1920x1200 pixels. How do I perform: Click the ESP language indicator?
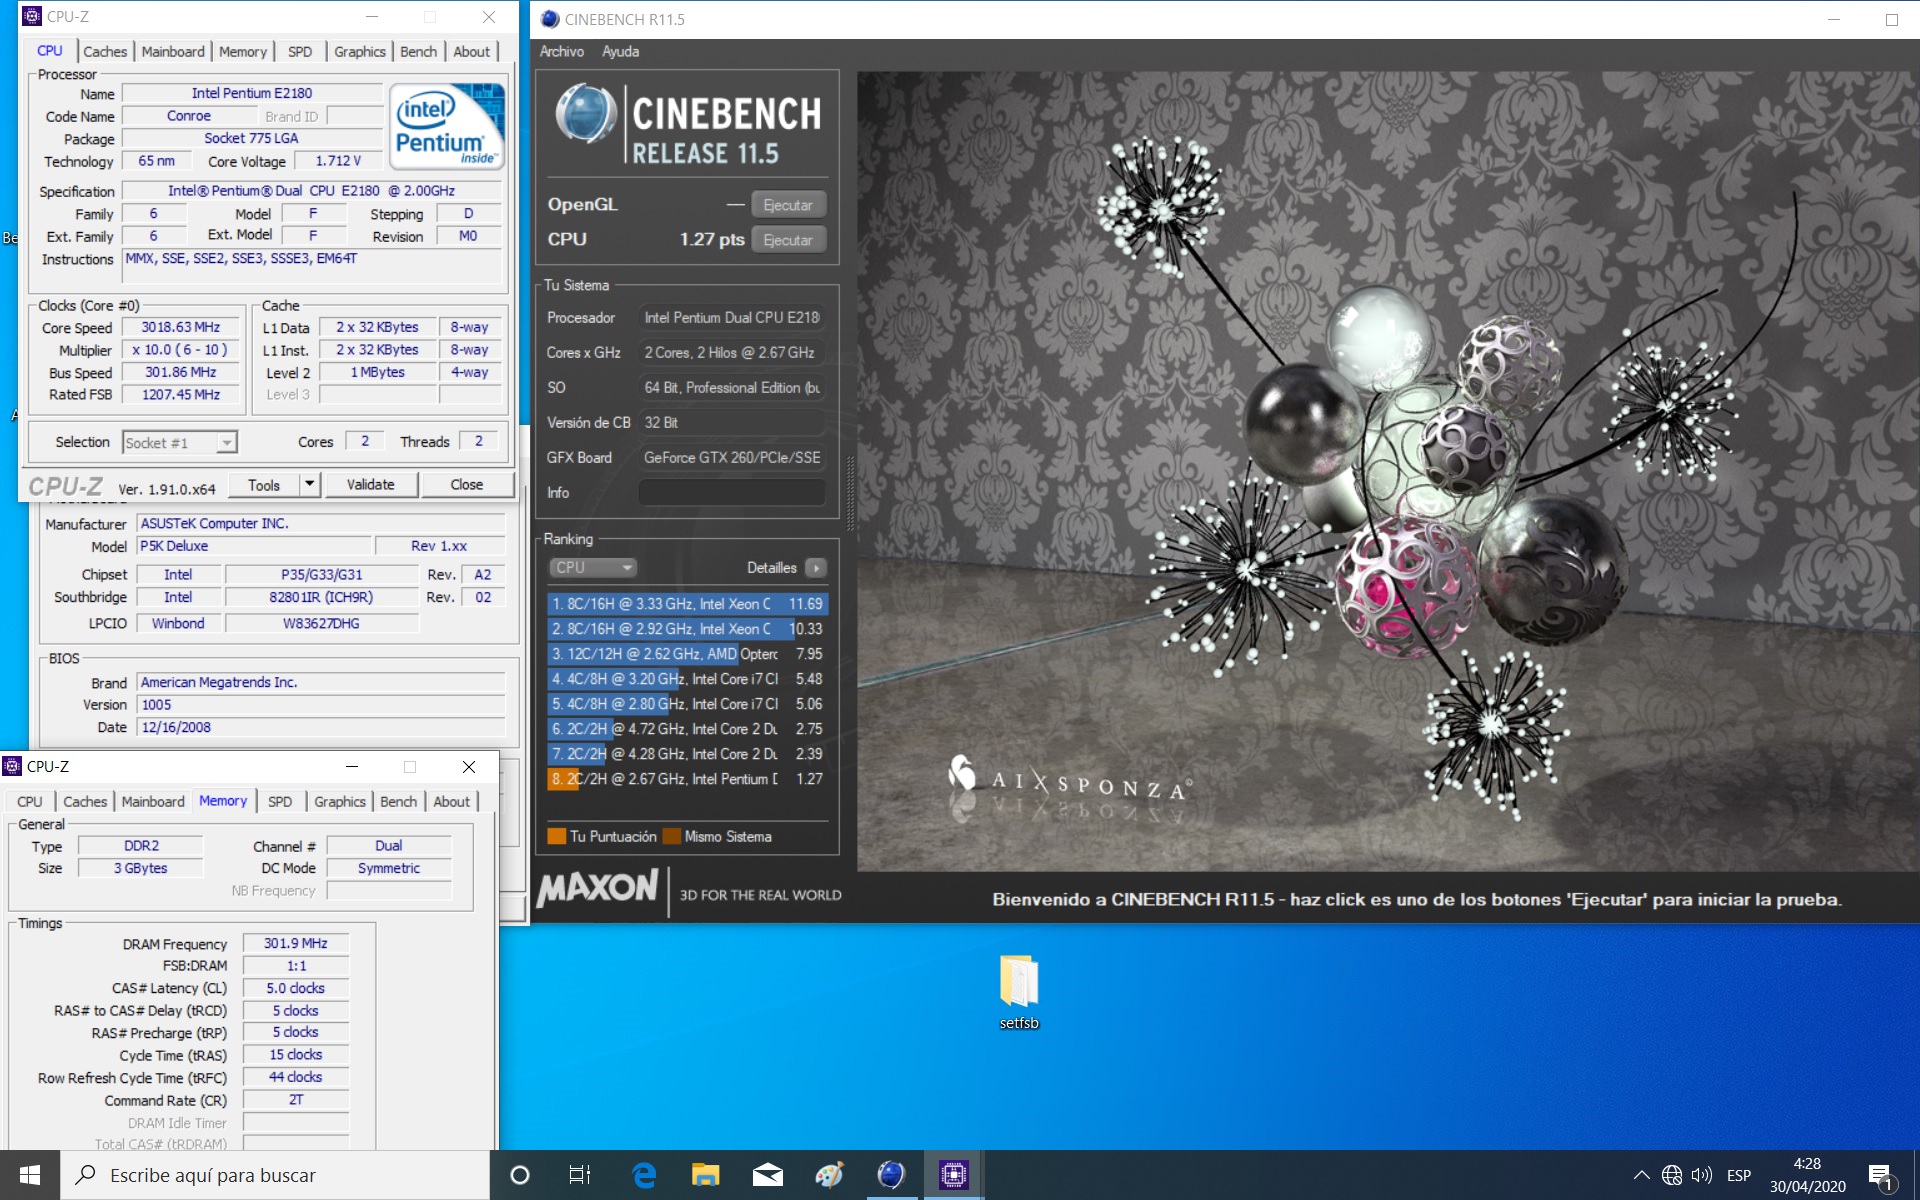coord(1739,1175)
